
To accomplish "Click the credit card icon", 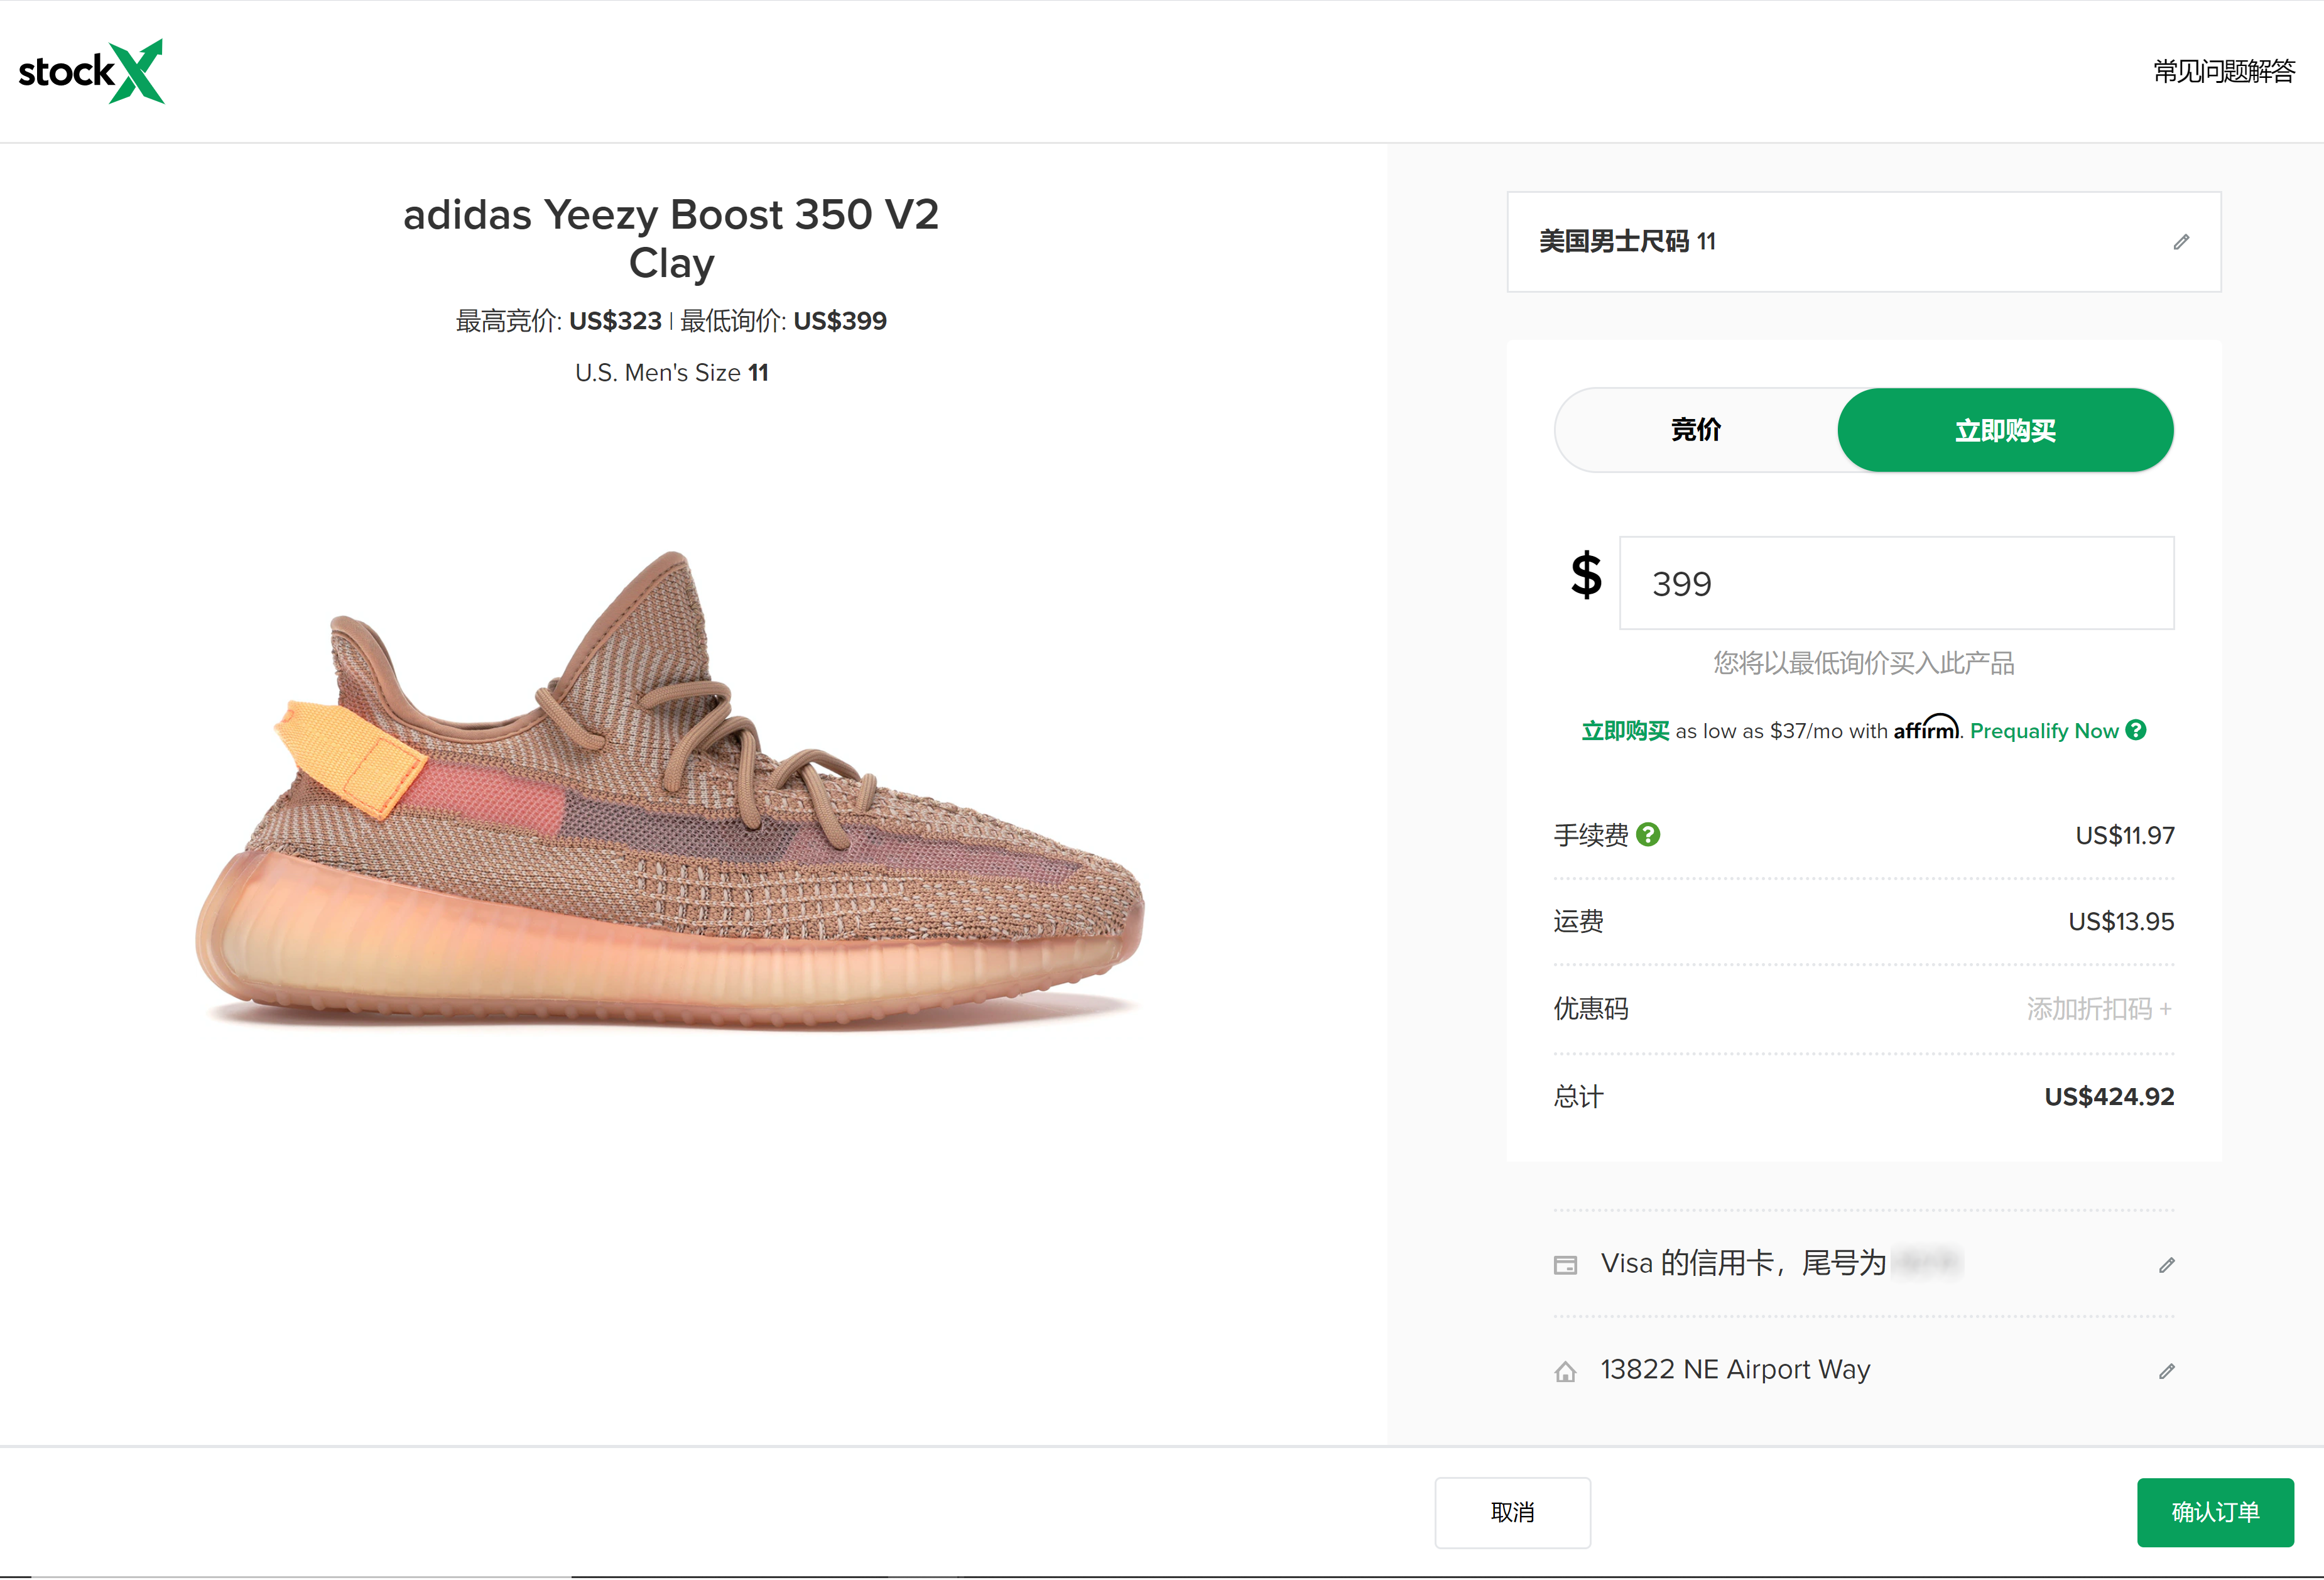I will (x=1566, y=1265).
